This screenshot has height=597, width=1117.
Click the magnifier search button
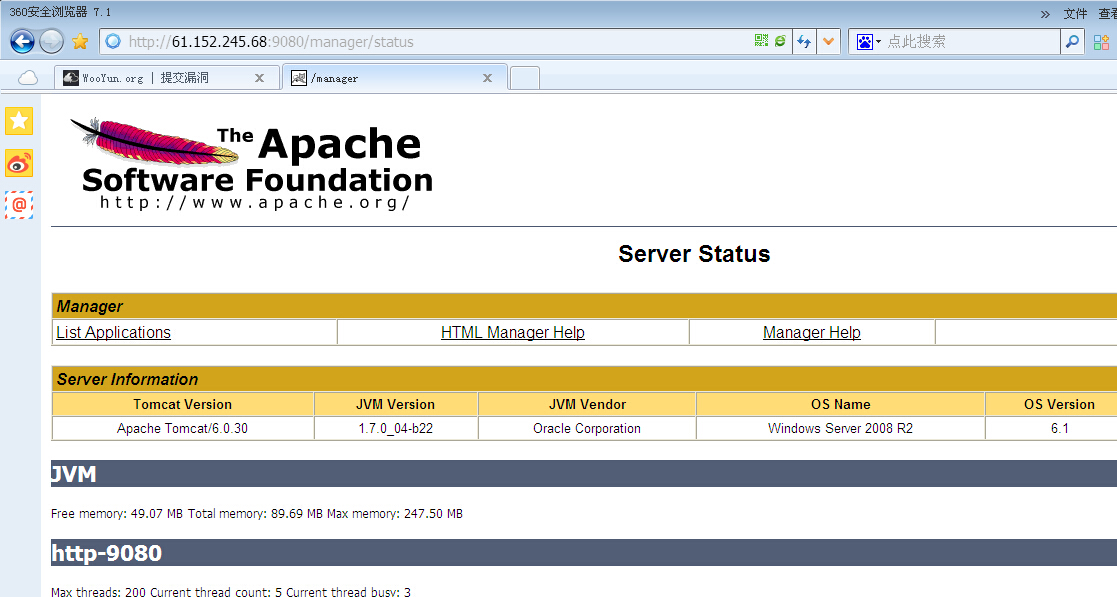point(1072,41)
